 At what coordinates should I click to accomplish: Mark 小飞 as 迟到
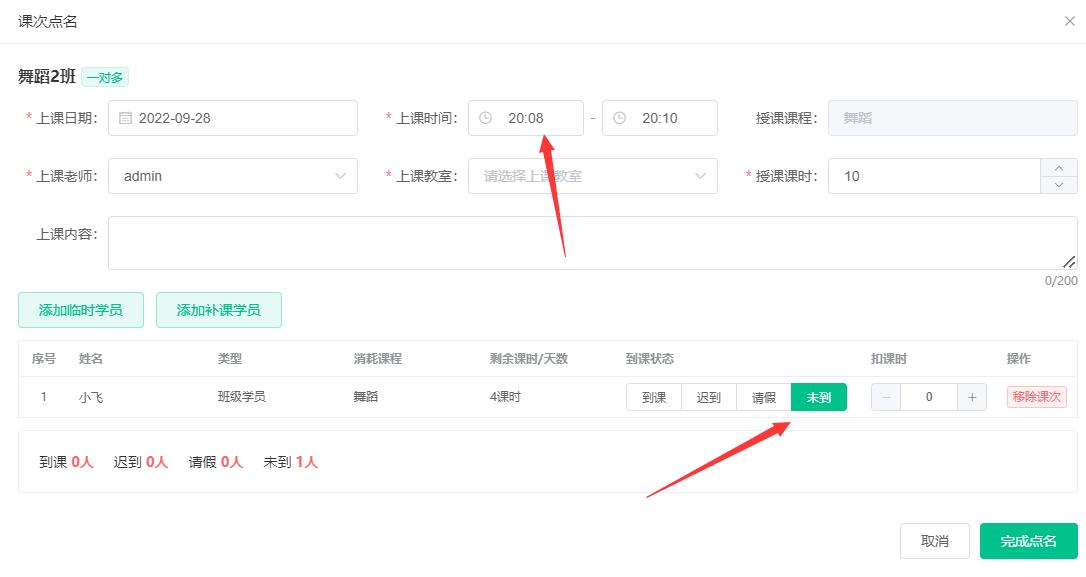[709, 396]
